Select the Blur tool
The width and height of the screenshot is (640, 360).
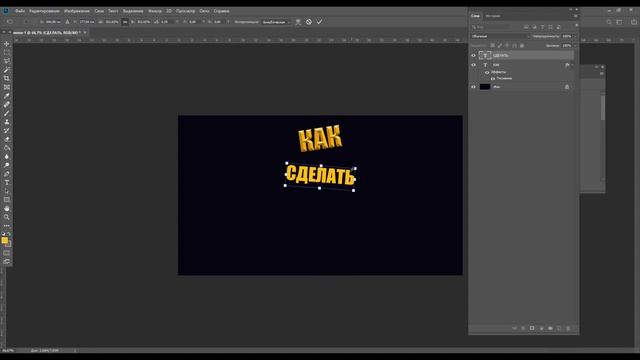pyautogui.click(x=7, y=157)
